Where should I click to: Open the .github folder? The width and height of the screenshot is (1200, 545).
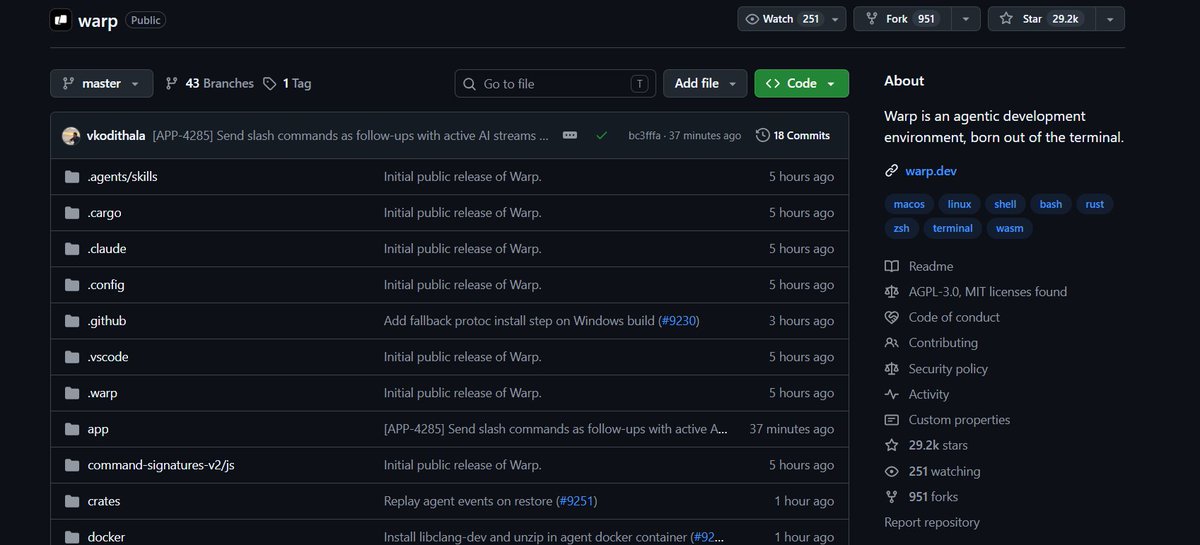107,321
